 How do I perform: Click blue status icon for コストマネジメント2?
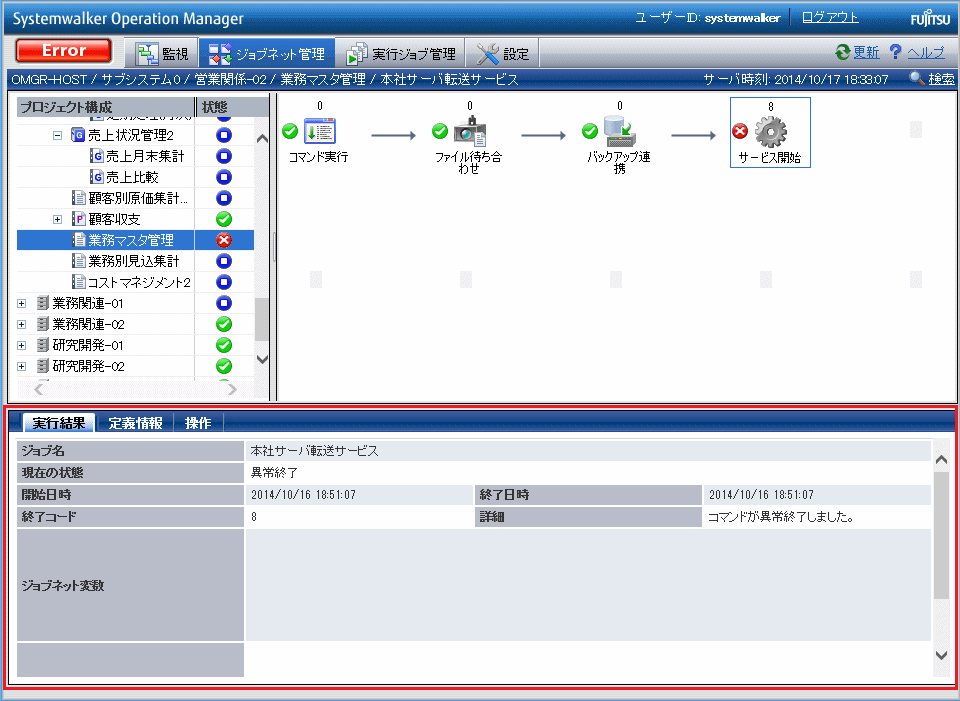tap(224, 282)
